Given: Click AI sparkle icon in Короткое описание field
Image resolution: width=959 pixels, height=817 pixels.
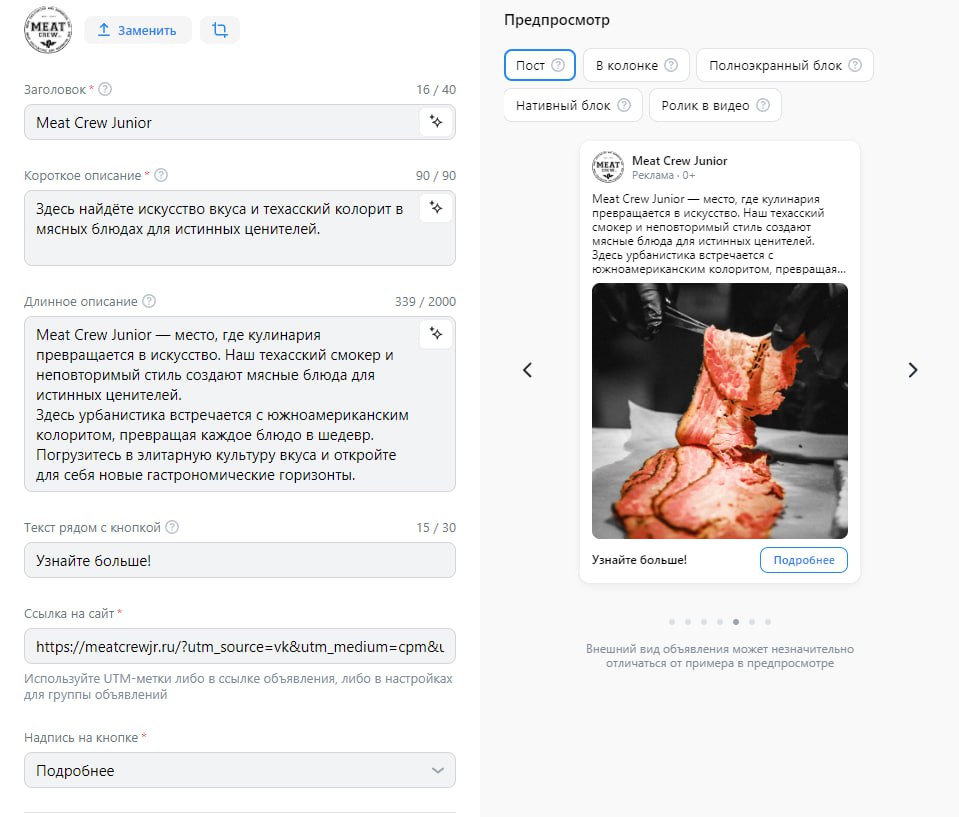Looking at the screenshot, I should [436, 208].
